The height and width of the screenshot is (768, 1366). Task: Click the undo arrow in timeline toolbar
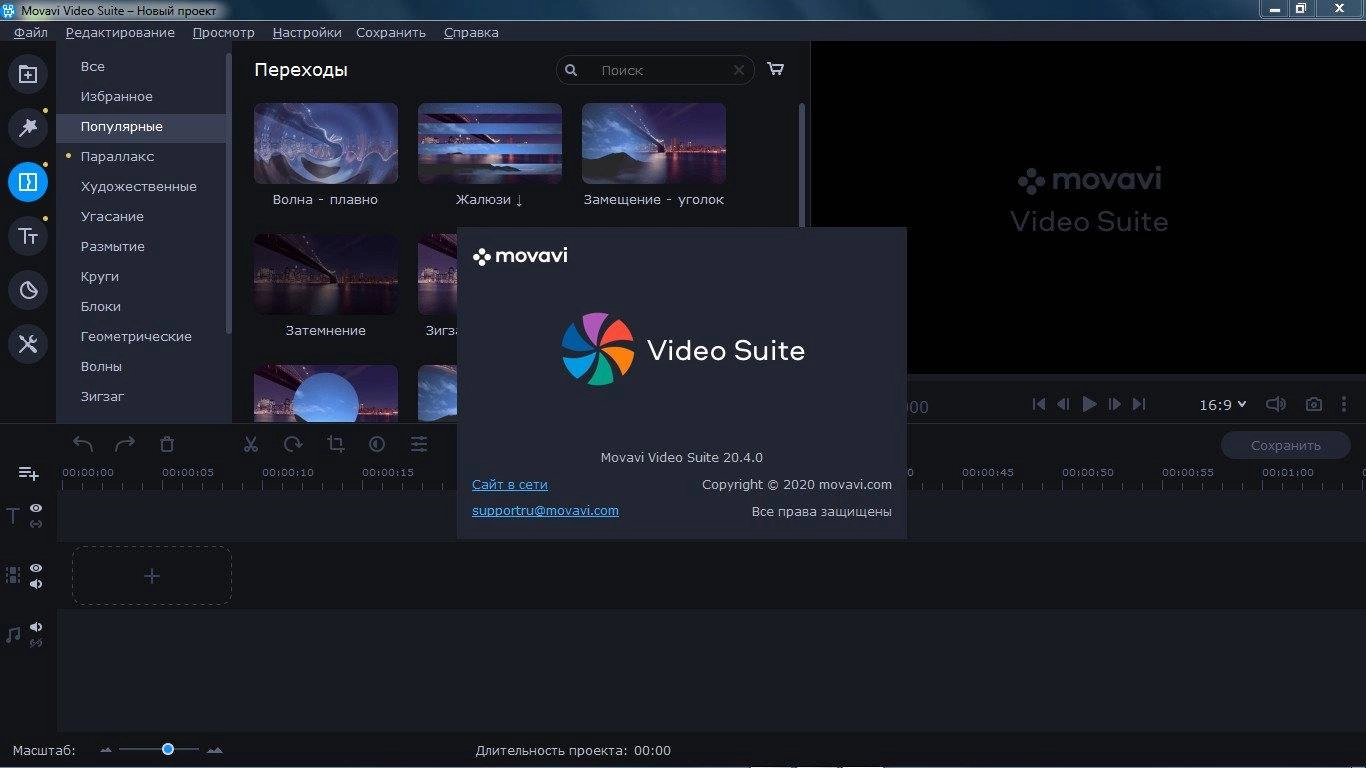(x=83, y=444)
